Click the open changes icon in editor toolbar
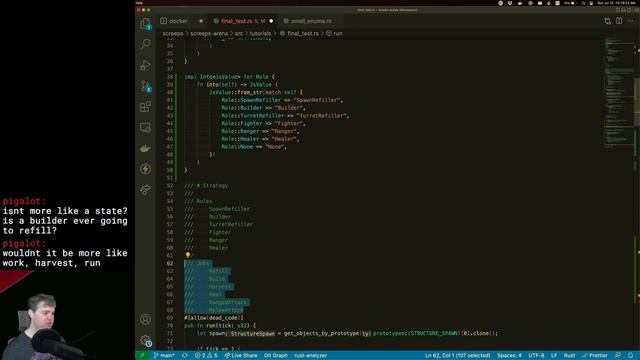The image size is (640, 360). click(608, 21)
